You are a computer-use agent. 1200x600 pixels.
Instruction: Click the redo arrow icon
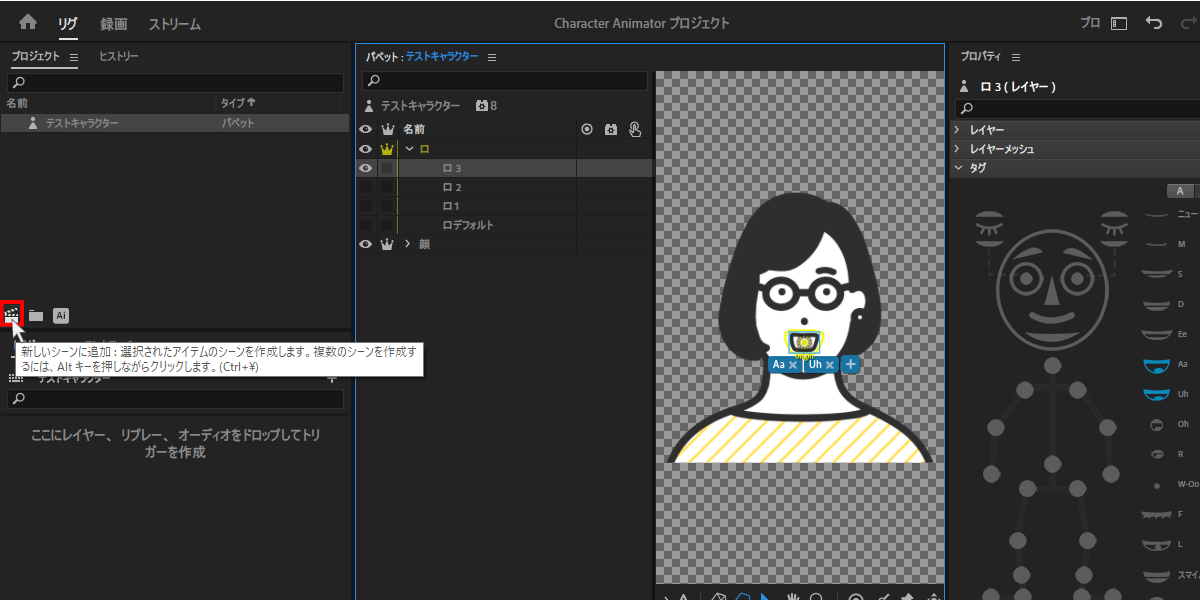click(1187, 23)
